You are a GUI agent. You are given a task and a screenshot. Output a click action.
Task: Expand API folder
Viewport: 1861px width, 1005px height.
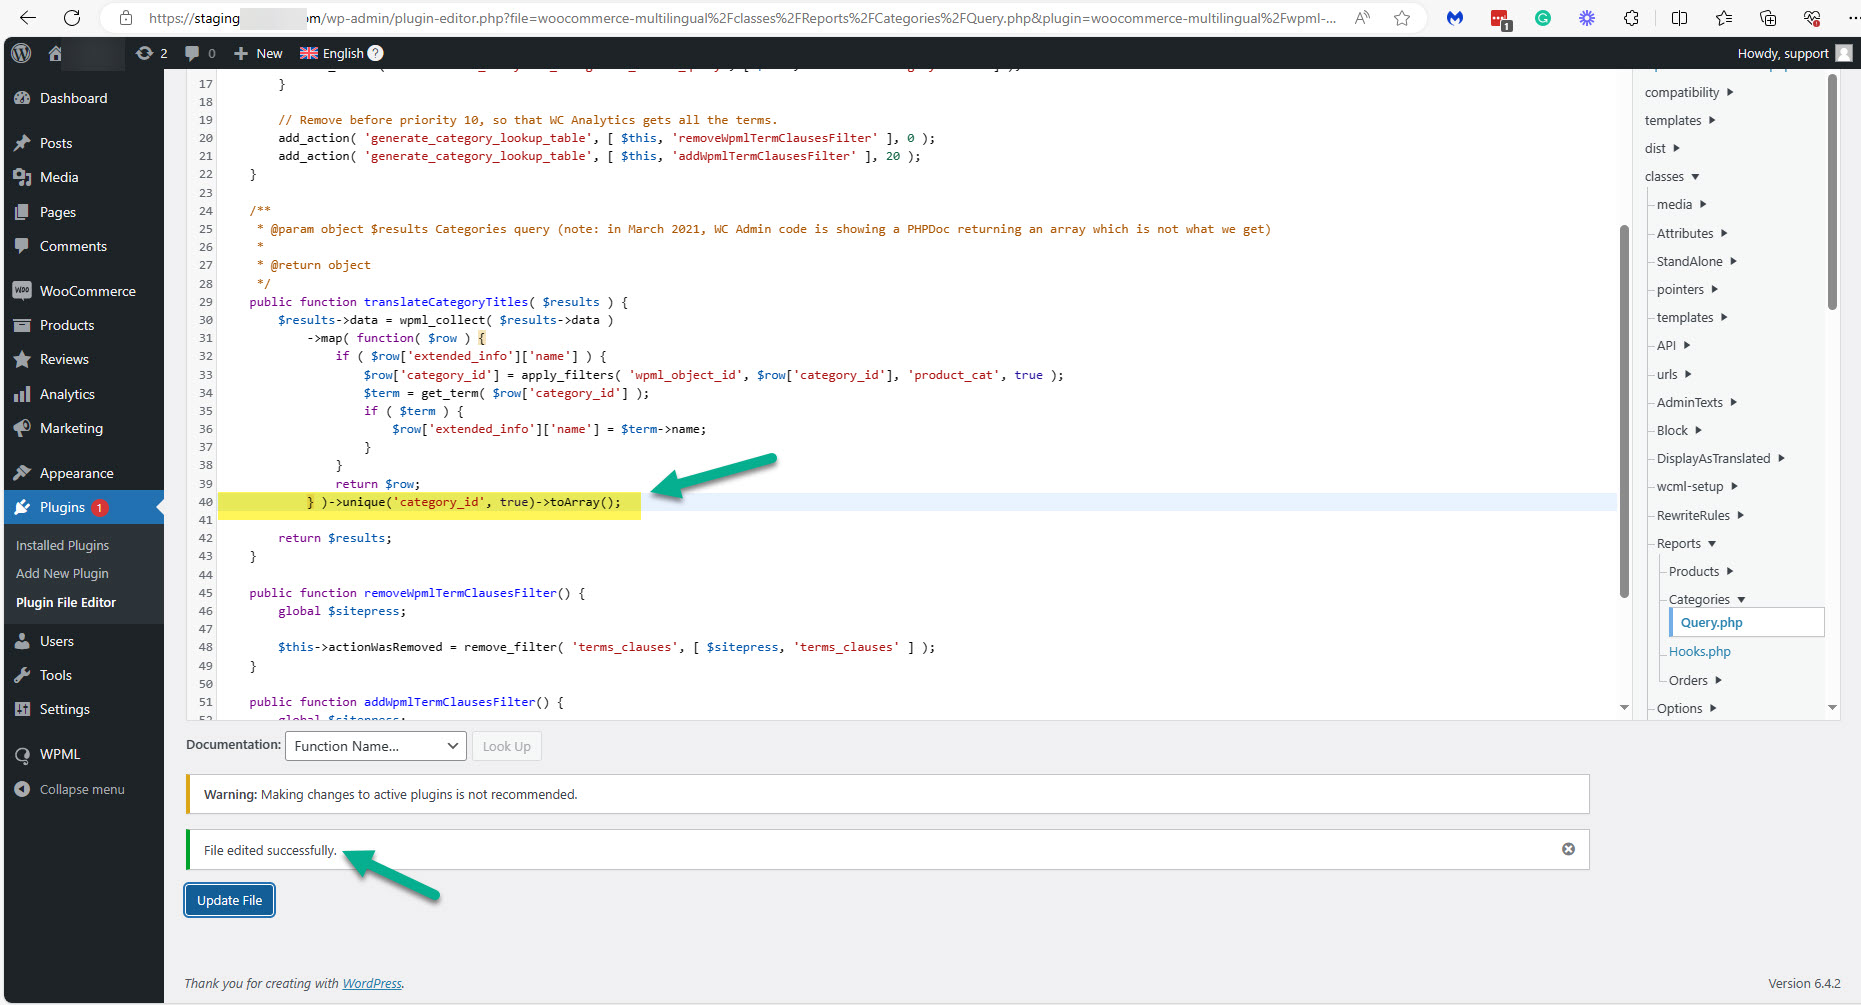point(1674,345)
